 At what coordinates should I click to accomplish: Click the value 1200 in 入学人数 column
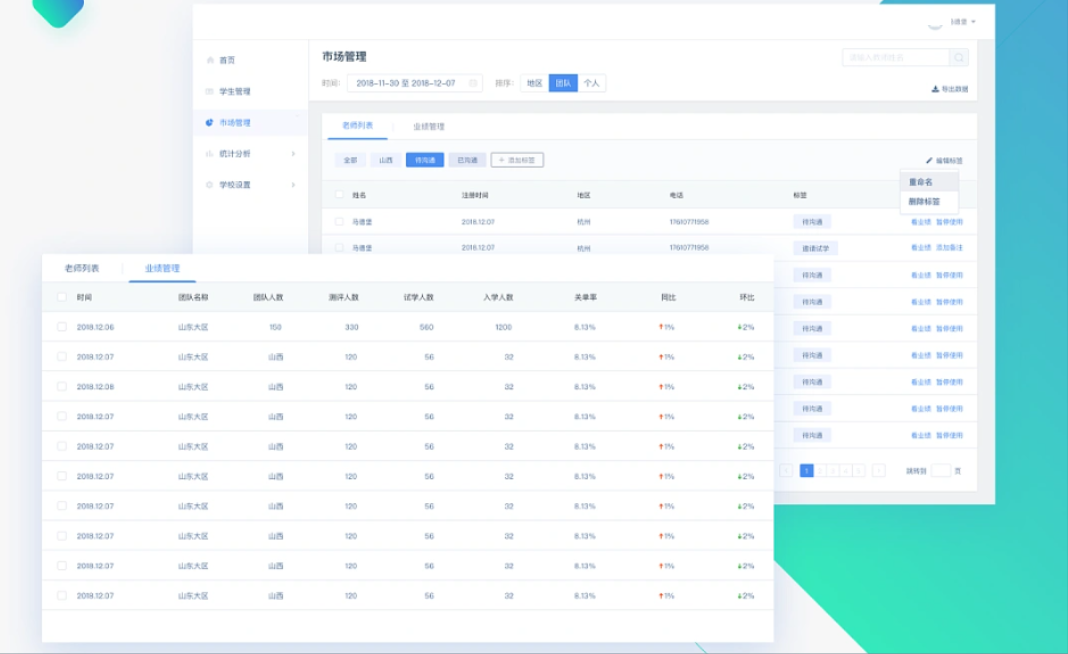point(503,327)
